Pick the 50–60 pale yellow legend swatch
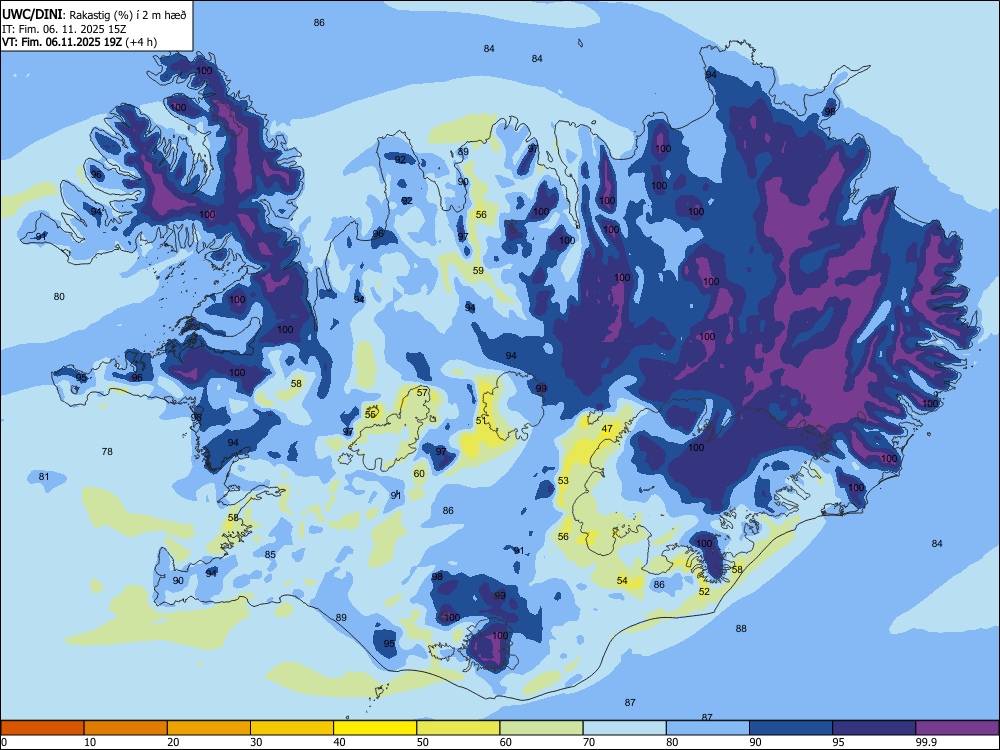1000x750 pixels. pos(458,728)
